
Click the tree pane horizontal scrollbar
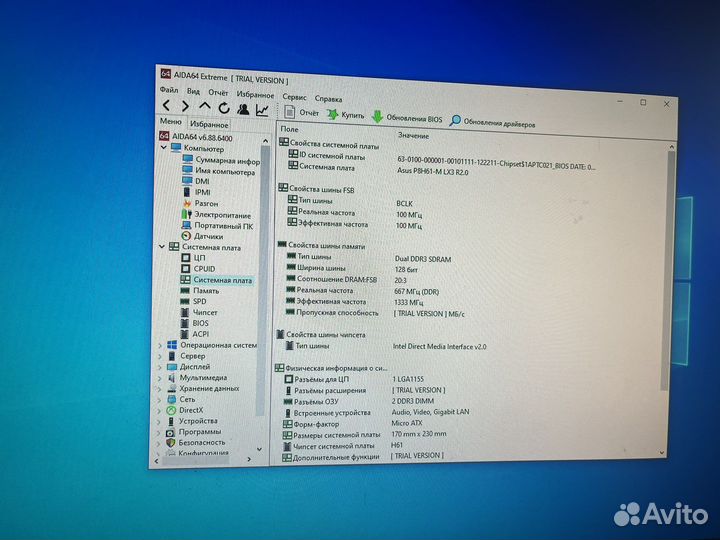[195, 459]
